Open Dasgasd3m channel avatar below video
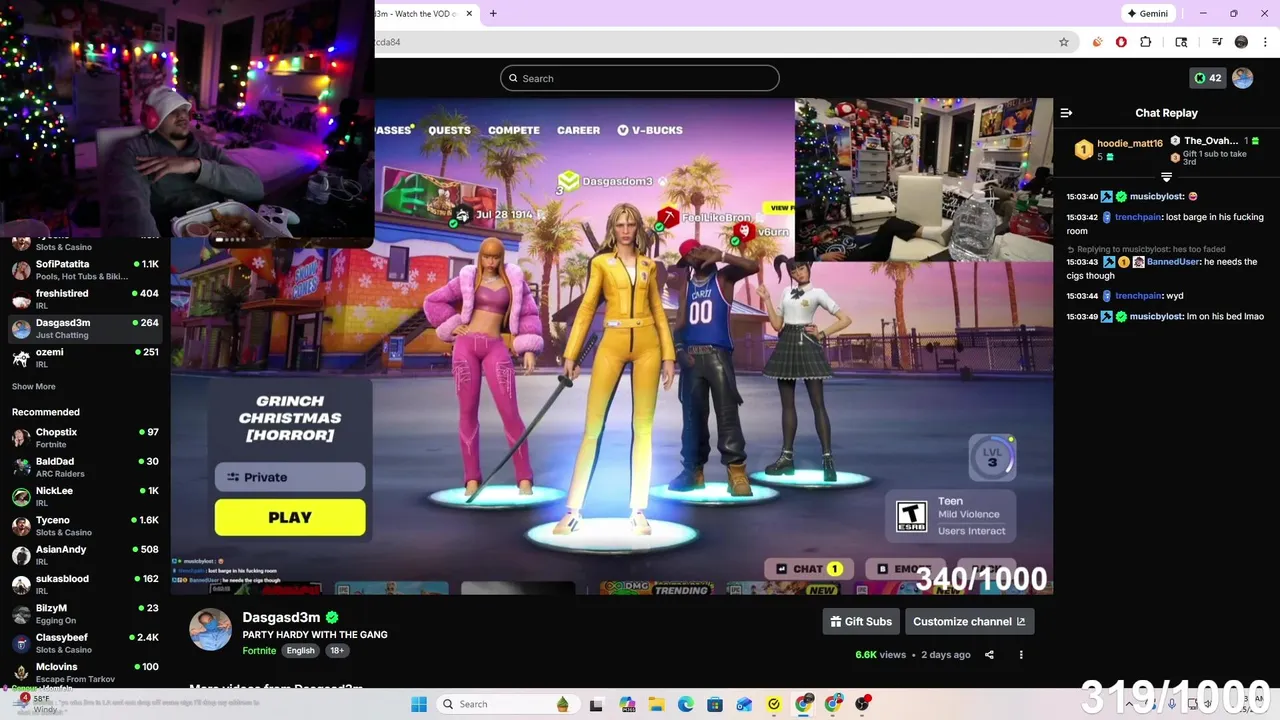 [211, 629]
